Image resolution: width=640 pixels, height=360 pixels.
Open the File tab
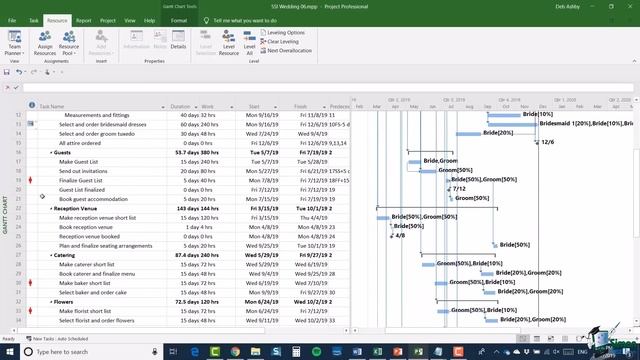(x=12, y=20)
